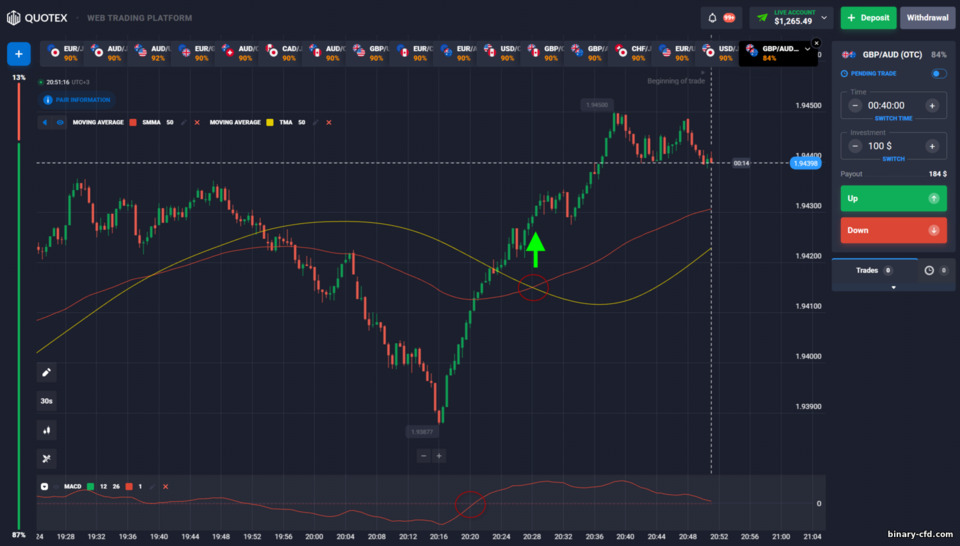This screenshot has height=546, width=960.
Task: Open the indicators tool icon
Action: tap(47, 458)
